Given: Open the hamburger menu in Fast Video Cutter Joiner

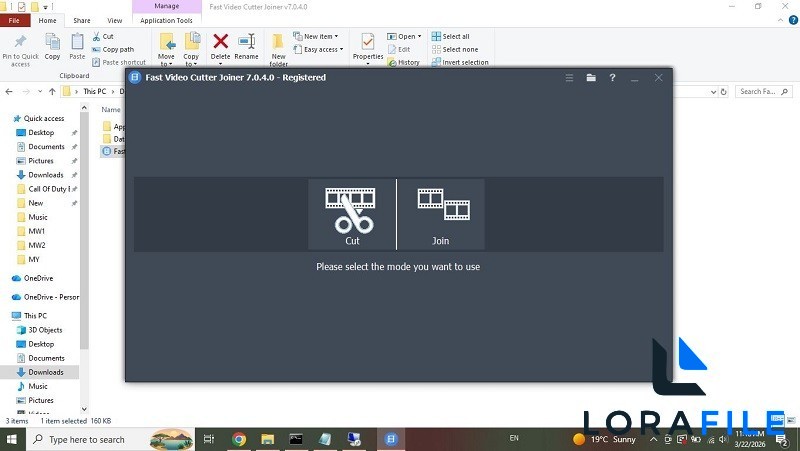Looking at the screenshot, I should [x=569, y=78].
